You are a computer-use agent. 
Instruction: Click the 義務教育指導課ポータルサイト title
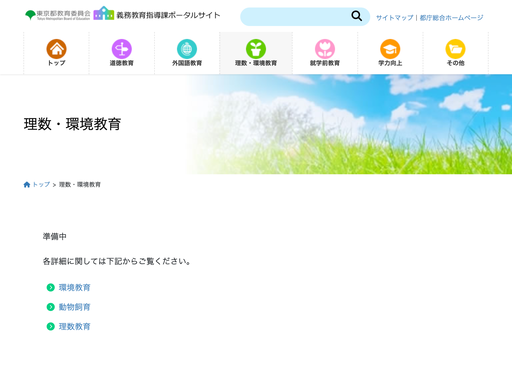[168, 15]
